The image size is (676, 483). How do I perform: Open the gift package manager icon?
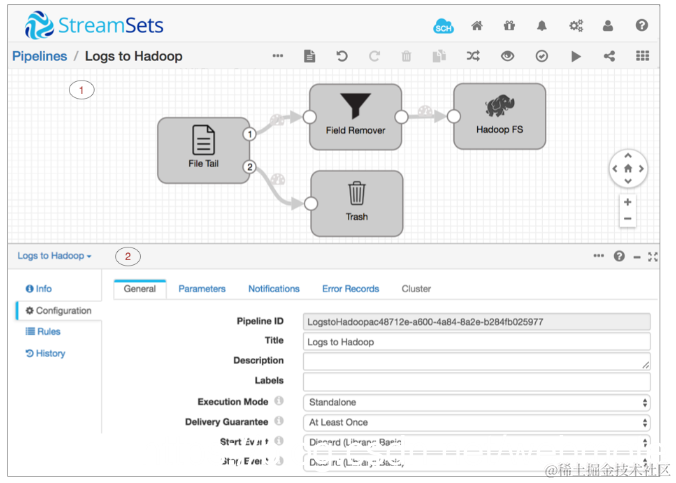point(509,26)
